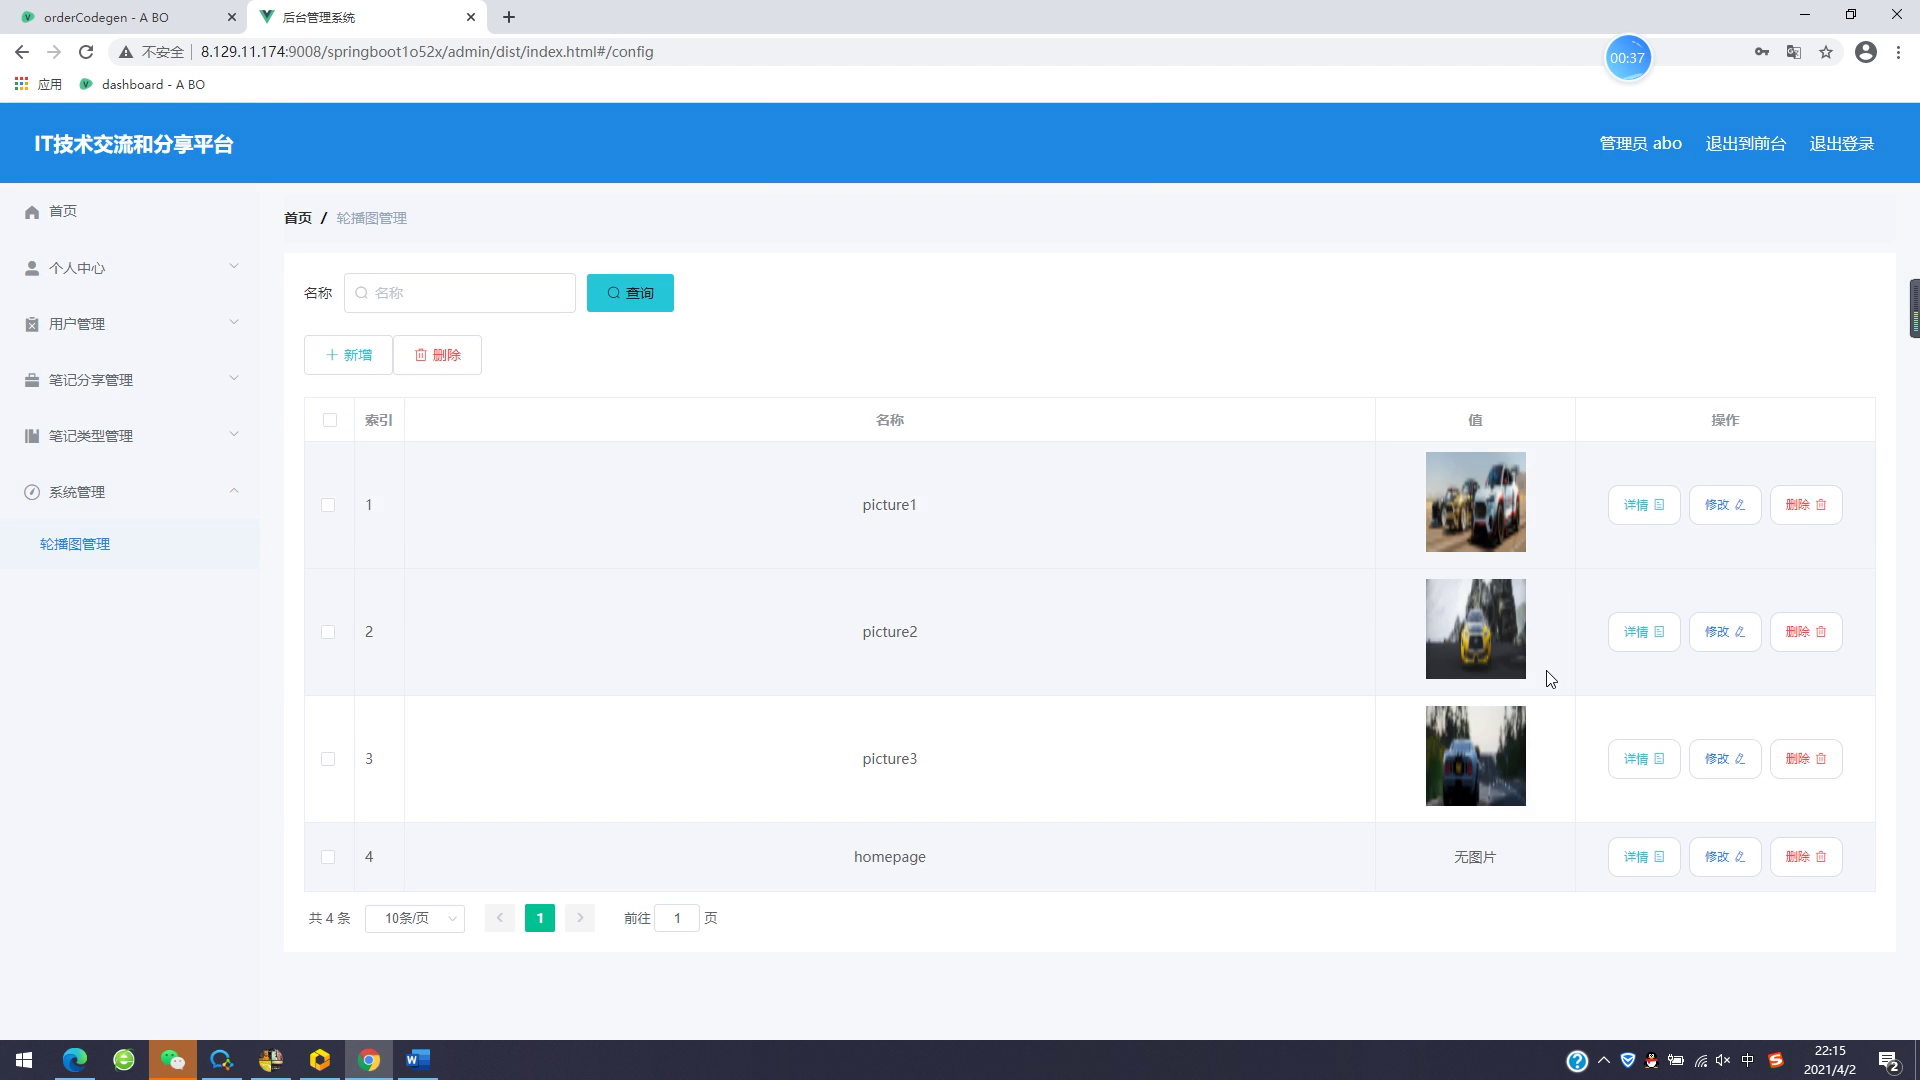
Task: Click the 查询 search button
Action: click(630, 293)
